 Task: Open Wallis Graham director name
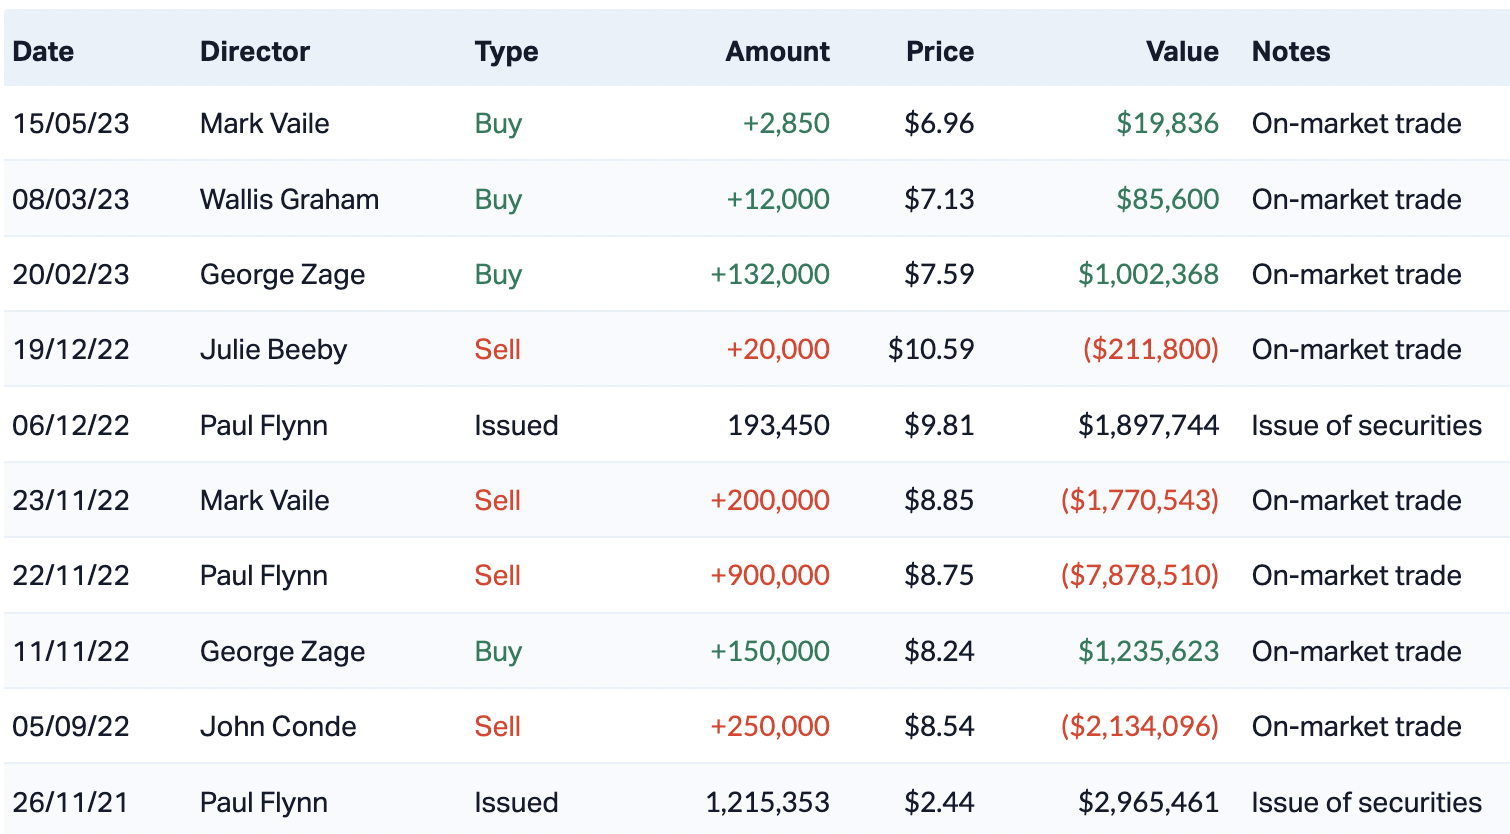coord(289,199)
